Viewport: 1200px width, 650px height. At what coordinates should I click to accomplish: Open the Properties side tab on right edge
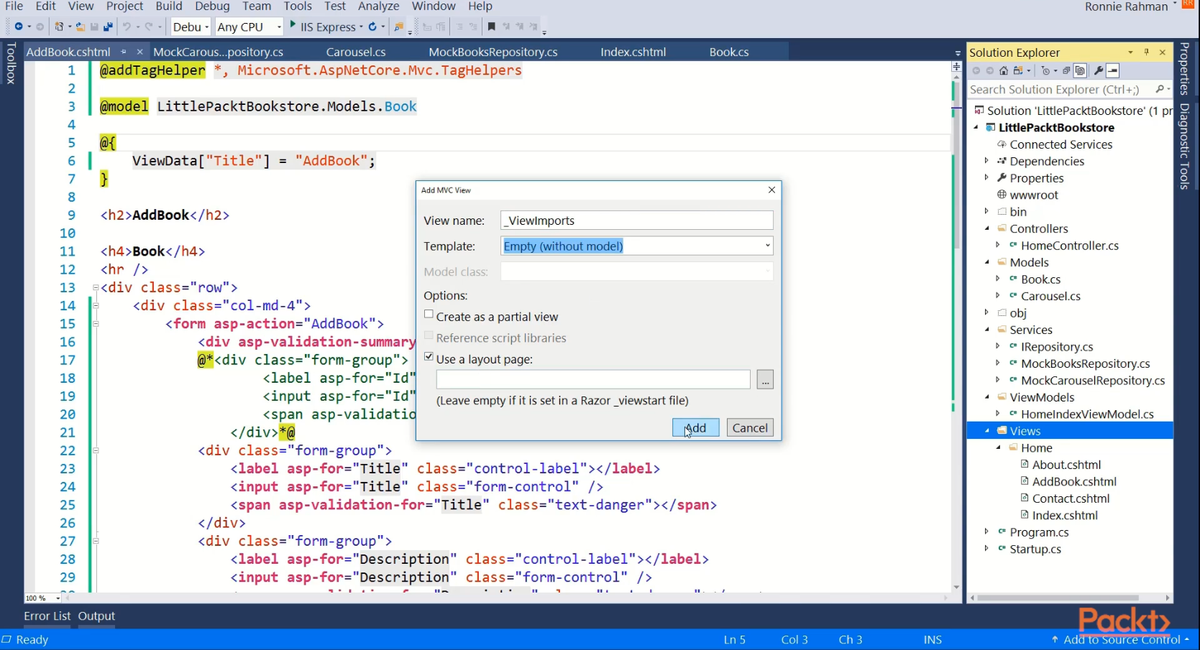1185,70
